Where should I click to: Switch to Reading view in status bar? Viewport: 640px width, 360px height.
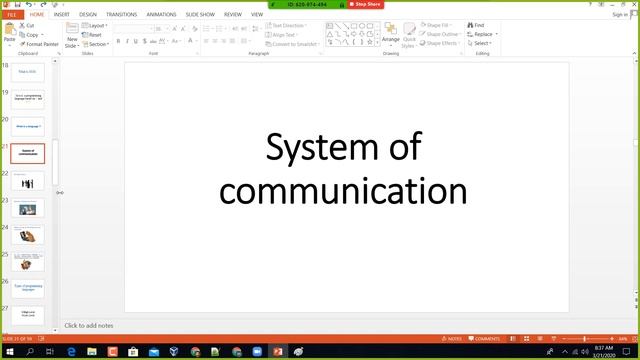tap(540, 339)
